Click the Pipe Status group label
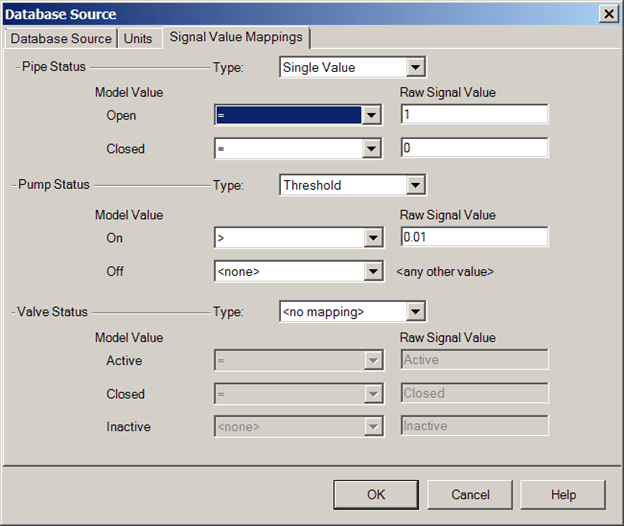The width and height of the screenshot is (624, 526). (54, 66)
